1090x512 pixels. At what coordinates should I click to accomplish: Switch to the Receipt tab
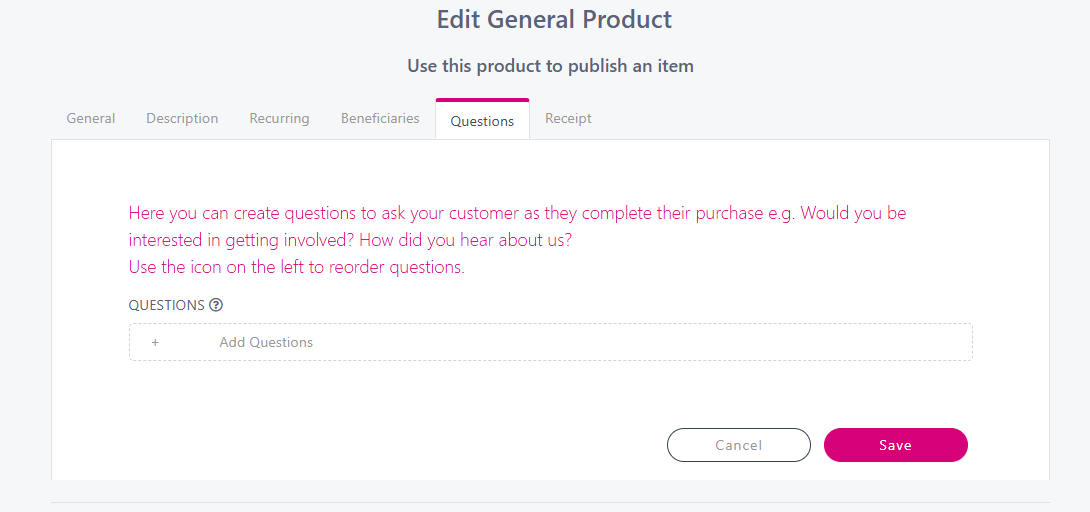click(568, 118)
